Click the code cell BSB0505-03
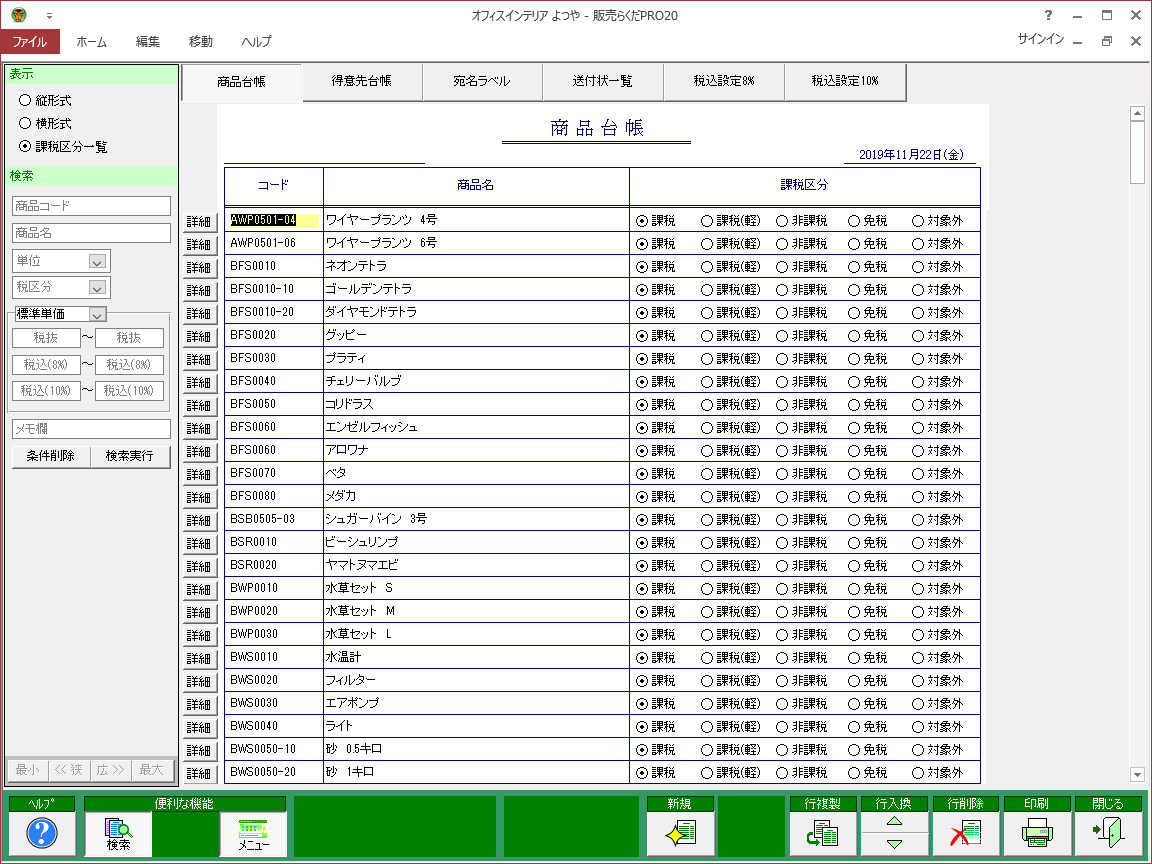This screenshot has width=1152, height=864. pos(262,519)
